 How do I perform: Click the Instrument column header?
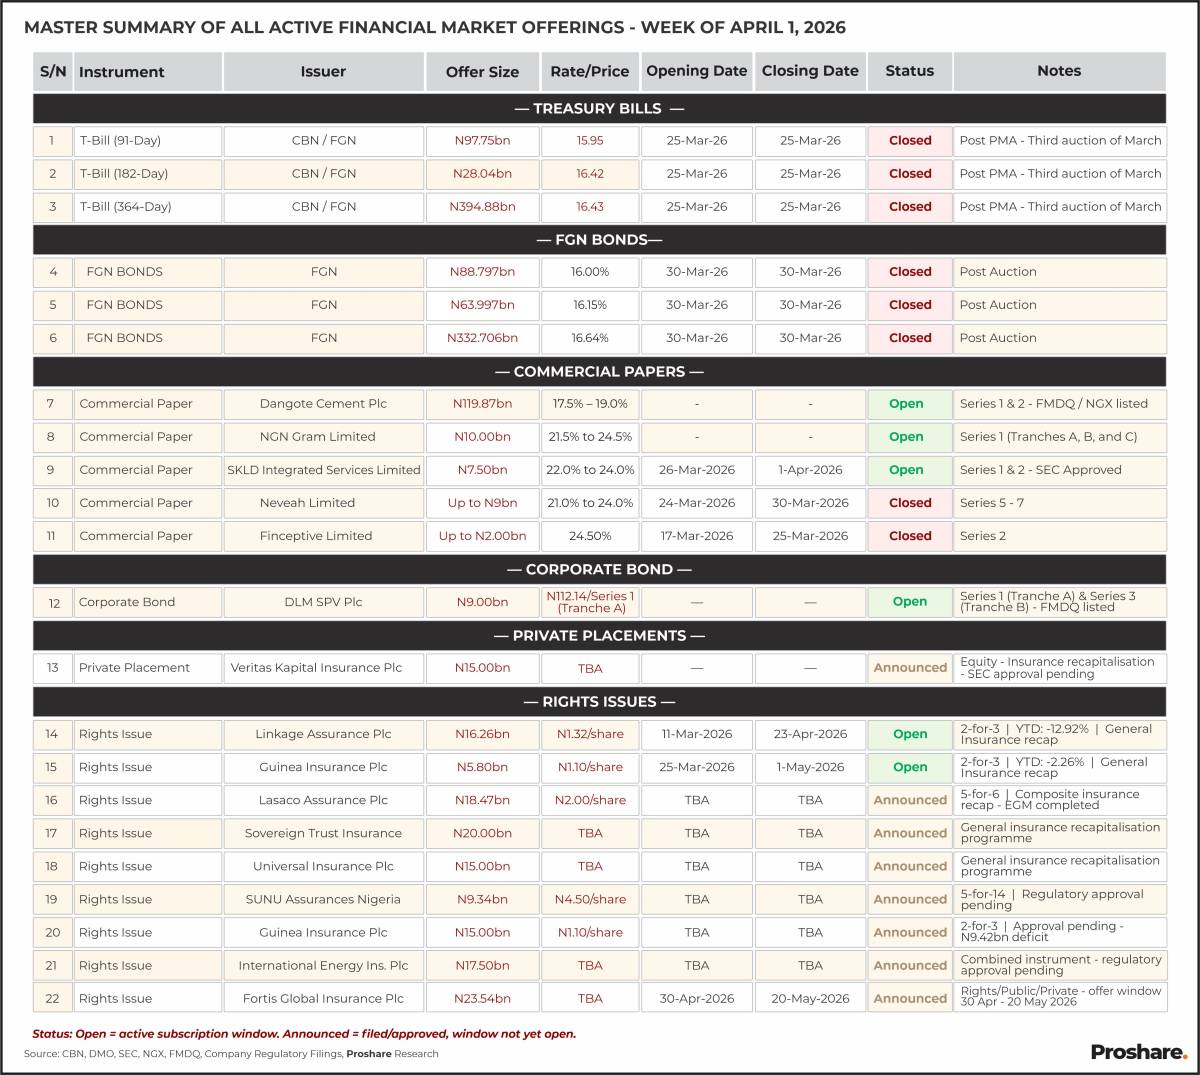(148, 72)
